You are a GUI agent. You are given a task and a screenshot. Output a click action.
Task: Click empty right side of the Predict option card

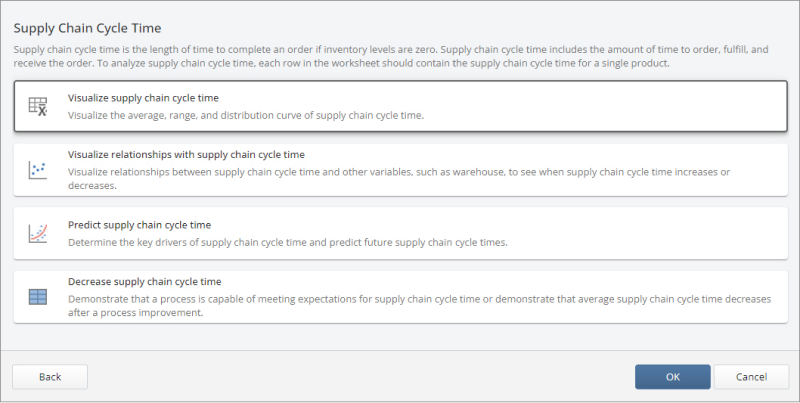click(650, 233)
